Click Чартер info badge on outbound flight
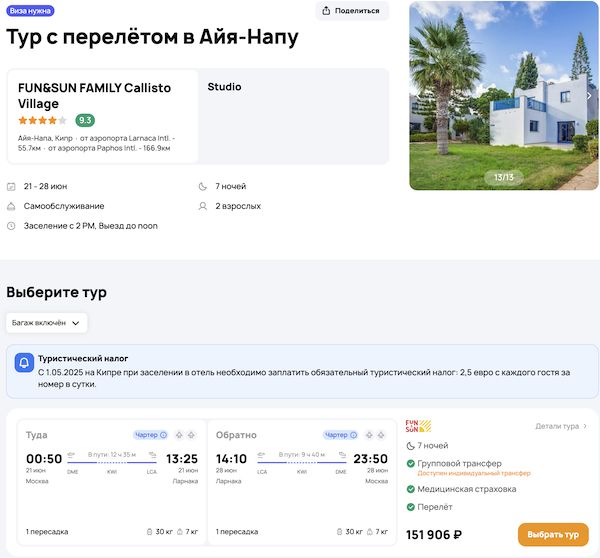Viewport: 600px width, 558px height. pos(151,435)
